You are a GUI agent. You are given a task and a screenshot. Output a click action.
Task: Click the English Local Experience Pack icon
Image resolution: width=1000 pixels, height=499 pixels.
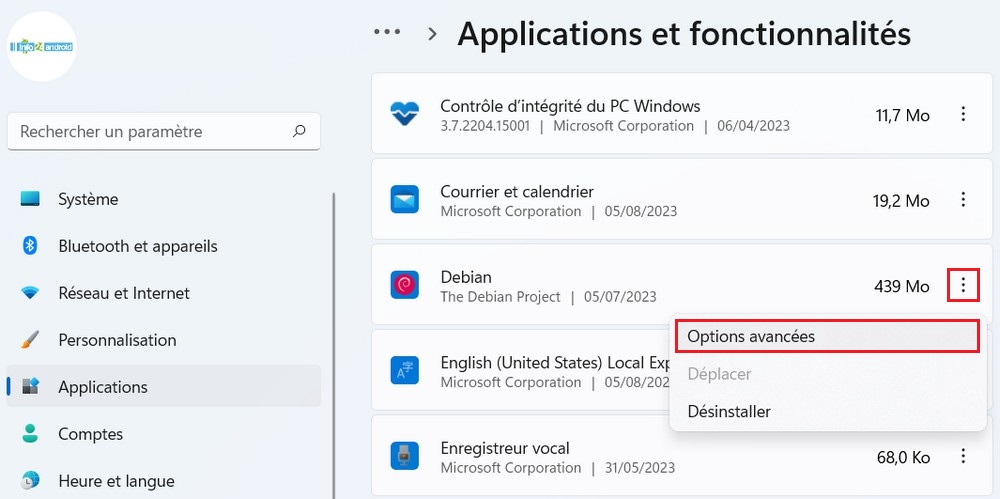[404, 371]
